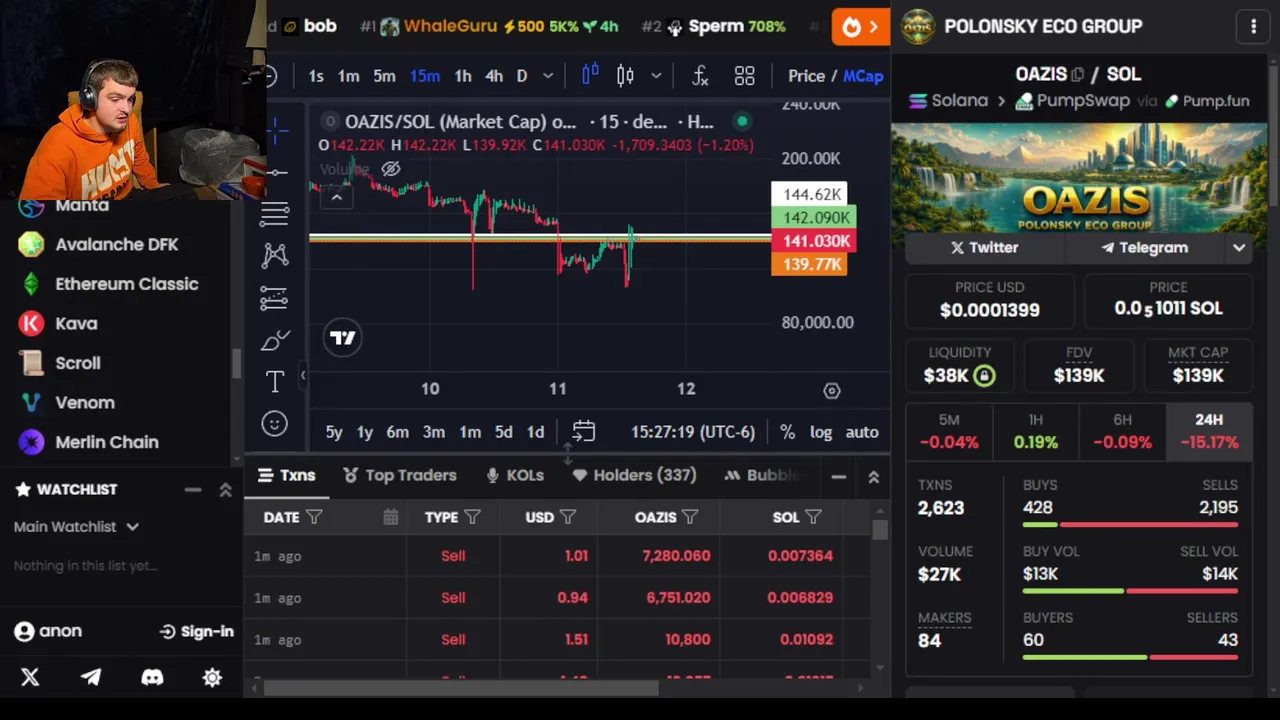1280x720 pixels.
Task: Expand the timeframe interval dropdown arrow
Action: [548, 76]
